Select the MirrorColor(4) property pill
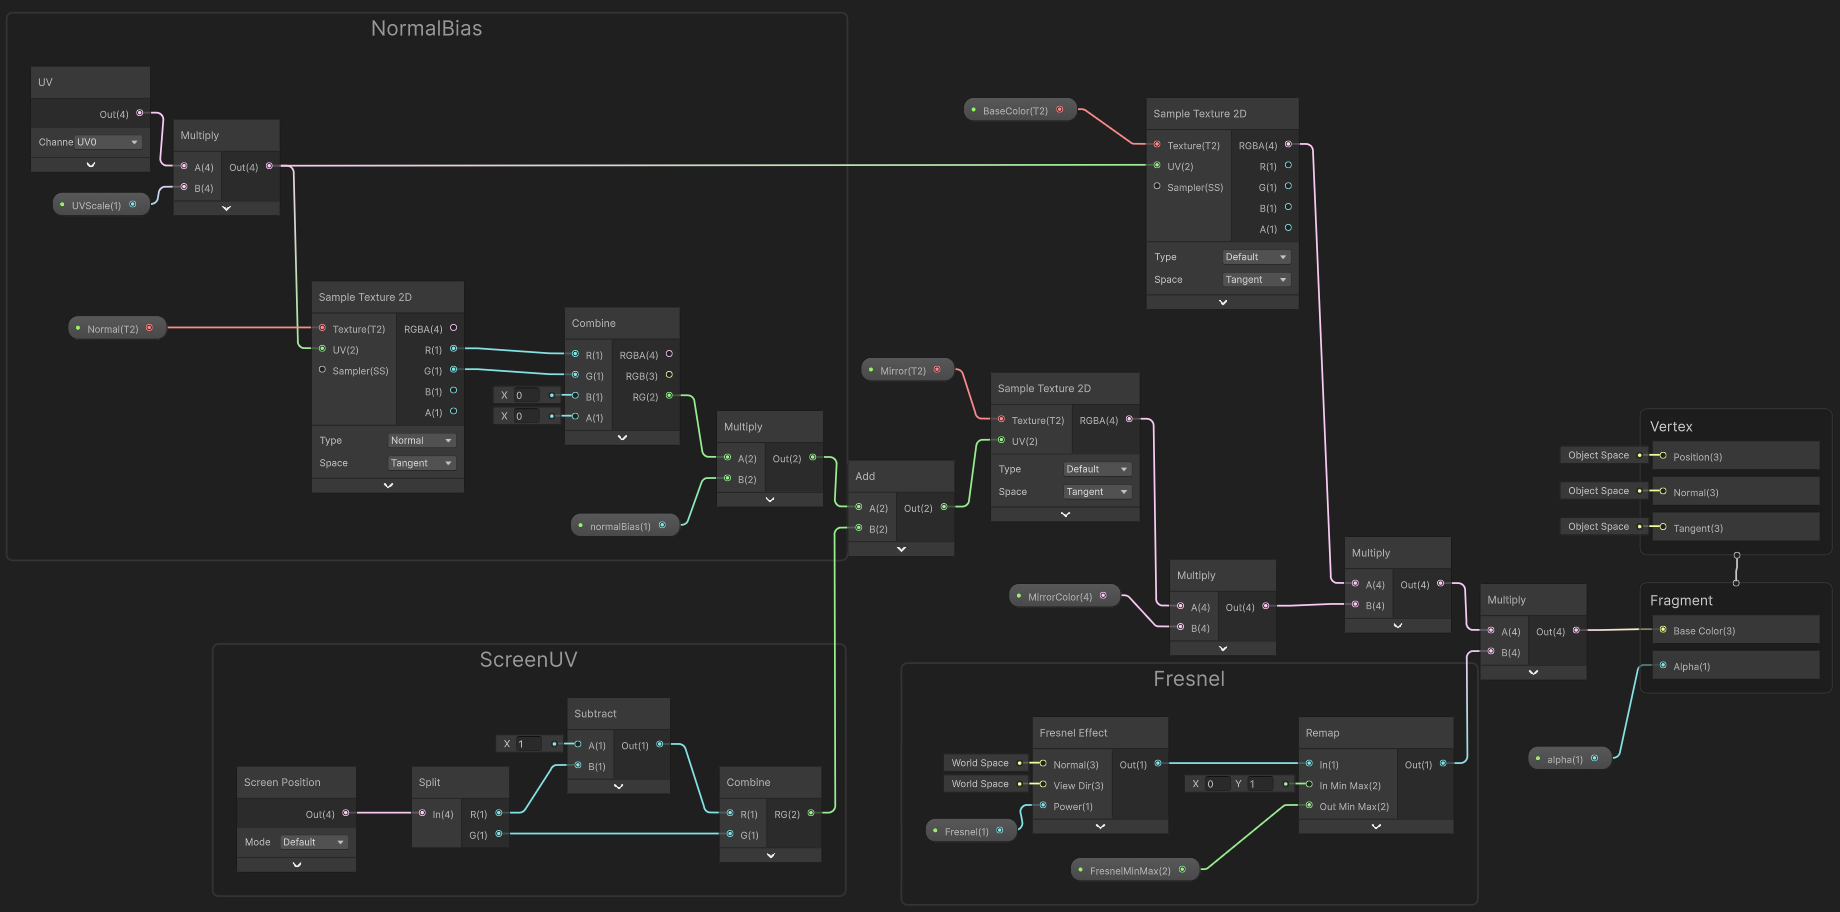1840x912 pixels. tap(1062, 597)
